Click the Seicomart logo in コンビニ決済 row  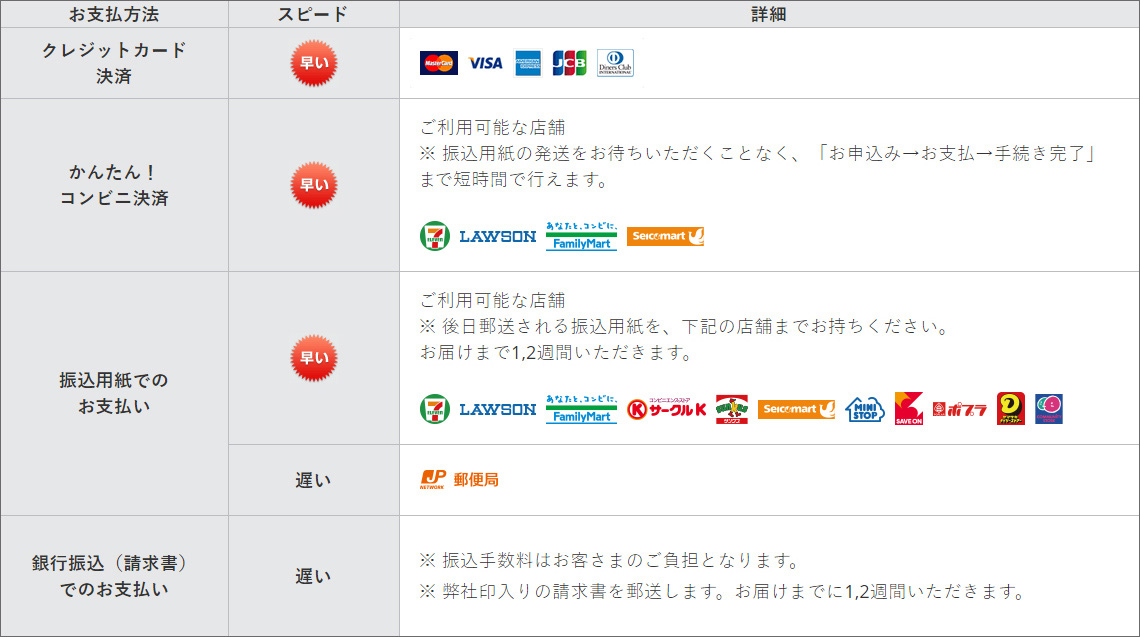tap(665, 236)
